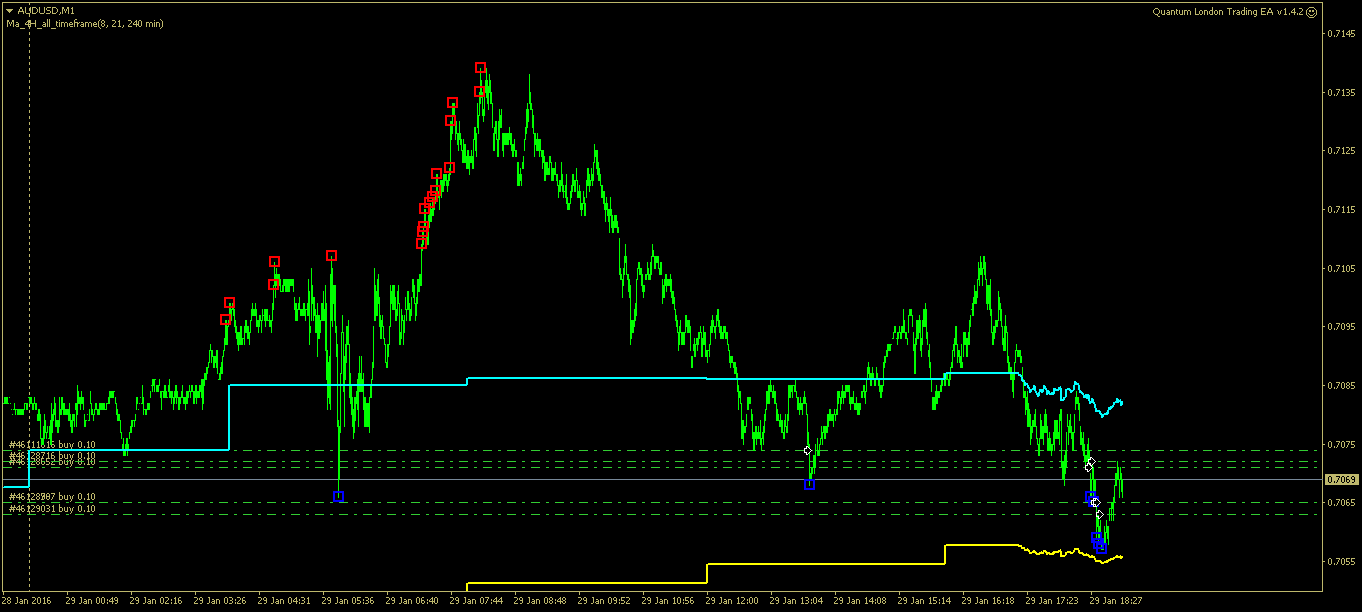Open the AUDUSD,M1 chart dropdown triangle
The image size is (1362, 612).
(x=9, y=10)
